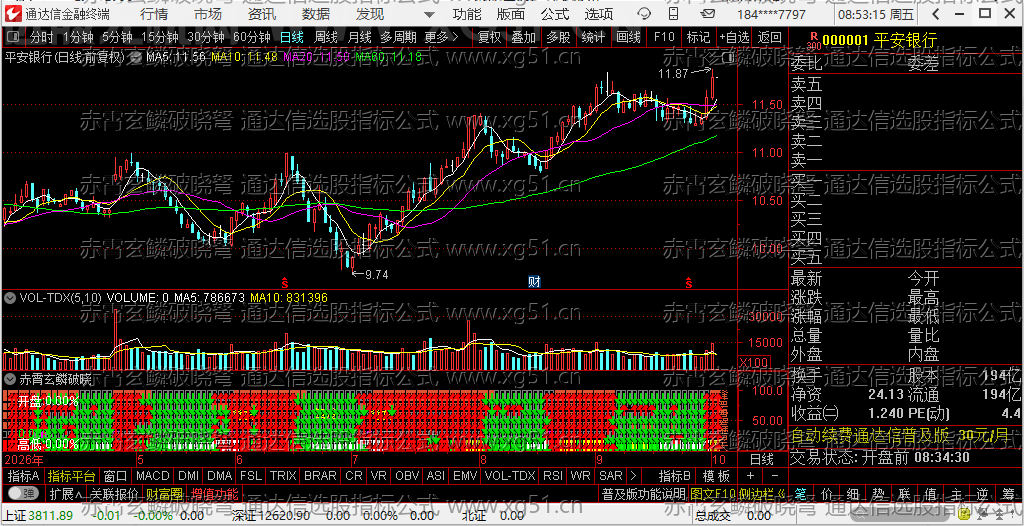
Task: Select the 60分钟 period
Action: point(252,38)
